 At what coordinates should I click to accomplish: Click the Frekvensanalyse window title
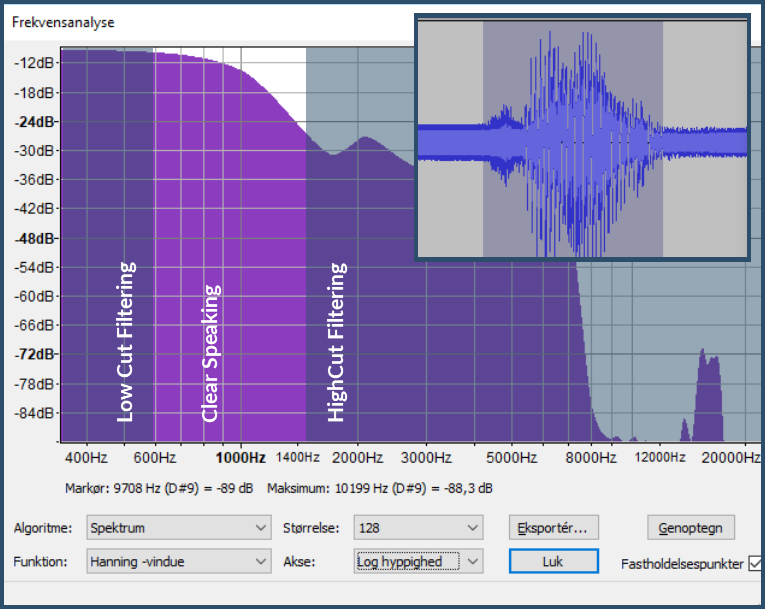click(x=63, y=22)
